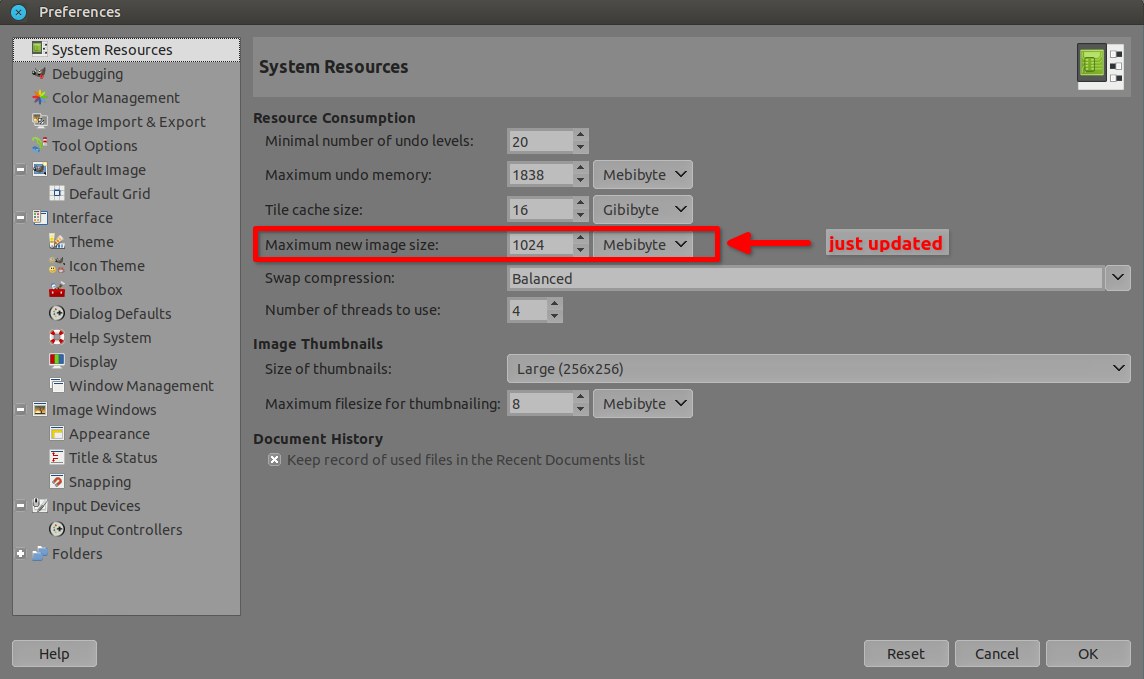Increase minimal number of undo levels
The height and width of the screenshot is (679, 1144).
coord(581,135)
